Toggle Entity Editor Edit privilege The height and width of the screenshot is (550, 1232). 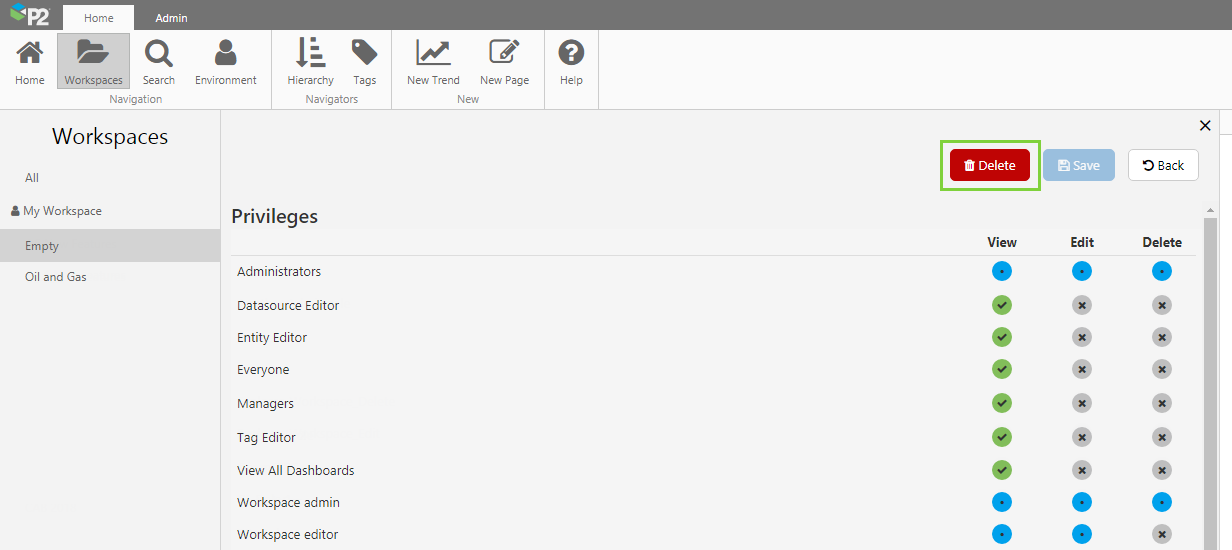click(x=1082, y=337)
